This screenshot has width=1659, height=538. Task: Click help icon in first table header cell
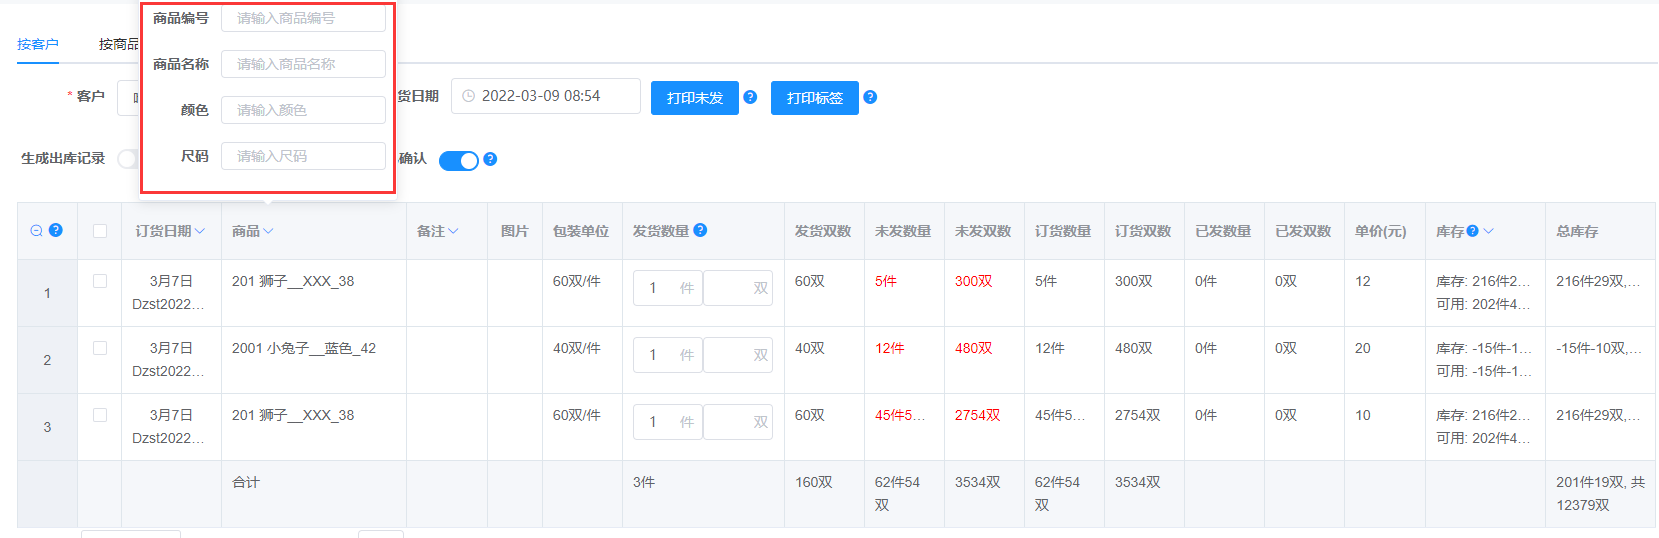pos(56,230)
